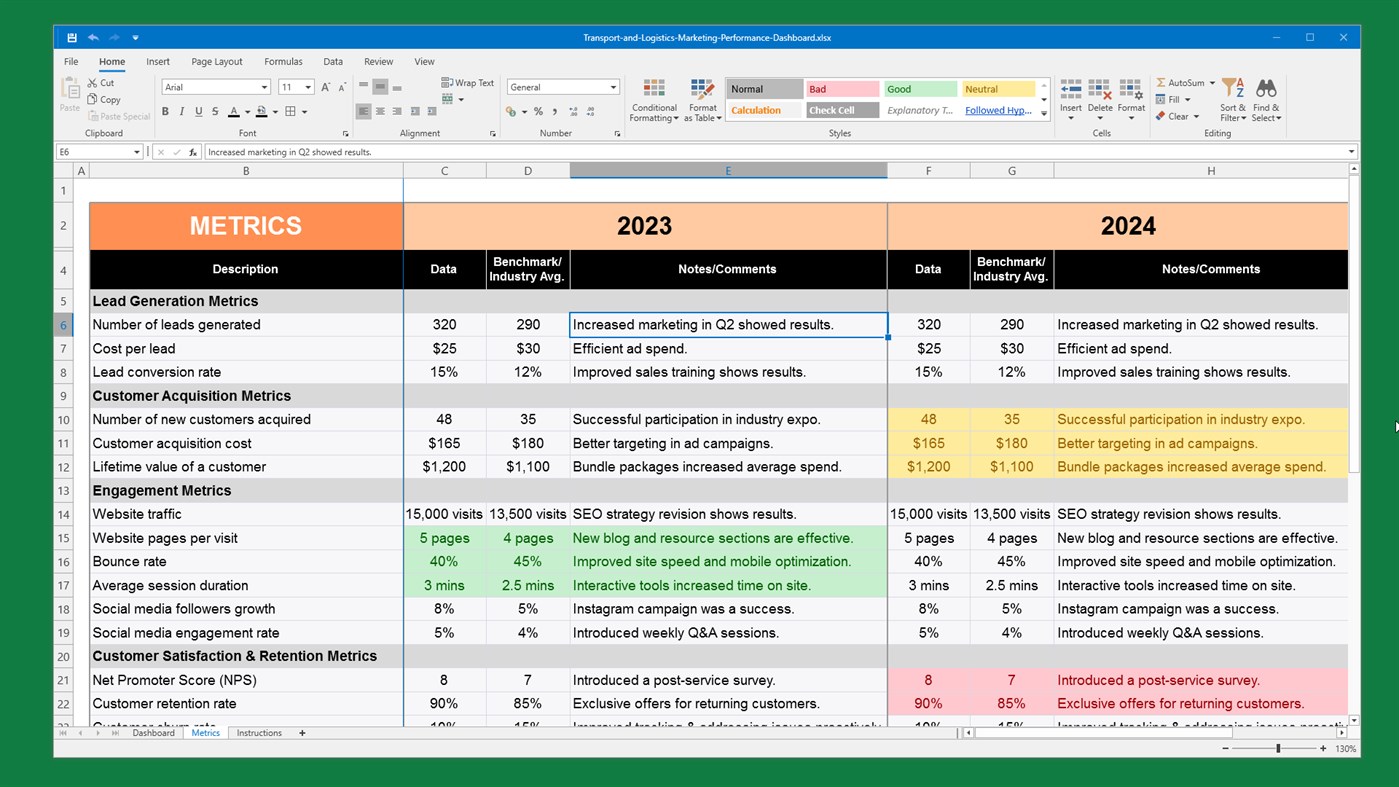Apply the Good cell style
The image size is (1399, 787).
click(919, 88)
